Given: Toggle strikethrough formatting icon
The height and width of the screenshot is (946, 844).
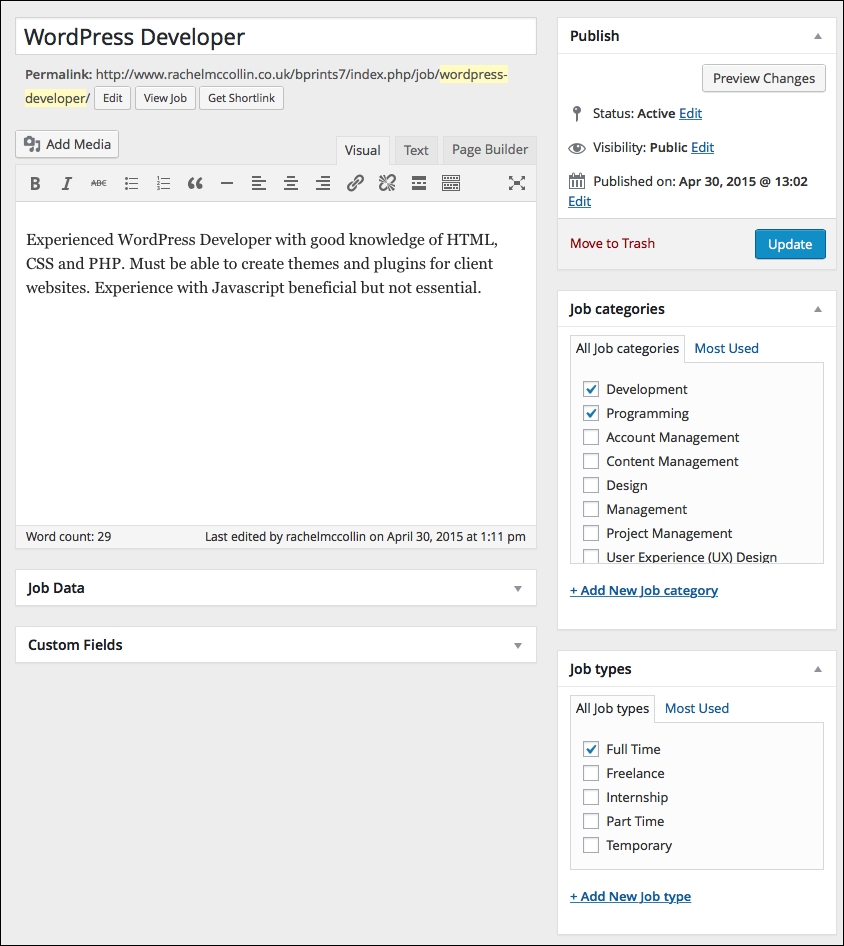Looking at the screenshot, I should [98, 183].
